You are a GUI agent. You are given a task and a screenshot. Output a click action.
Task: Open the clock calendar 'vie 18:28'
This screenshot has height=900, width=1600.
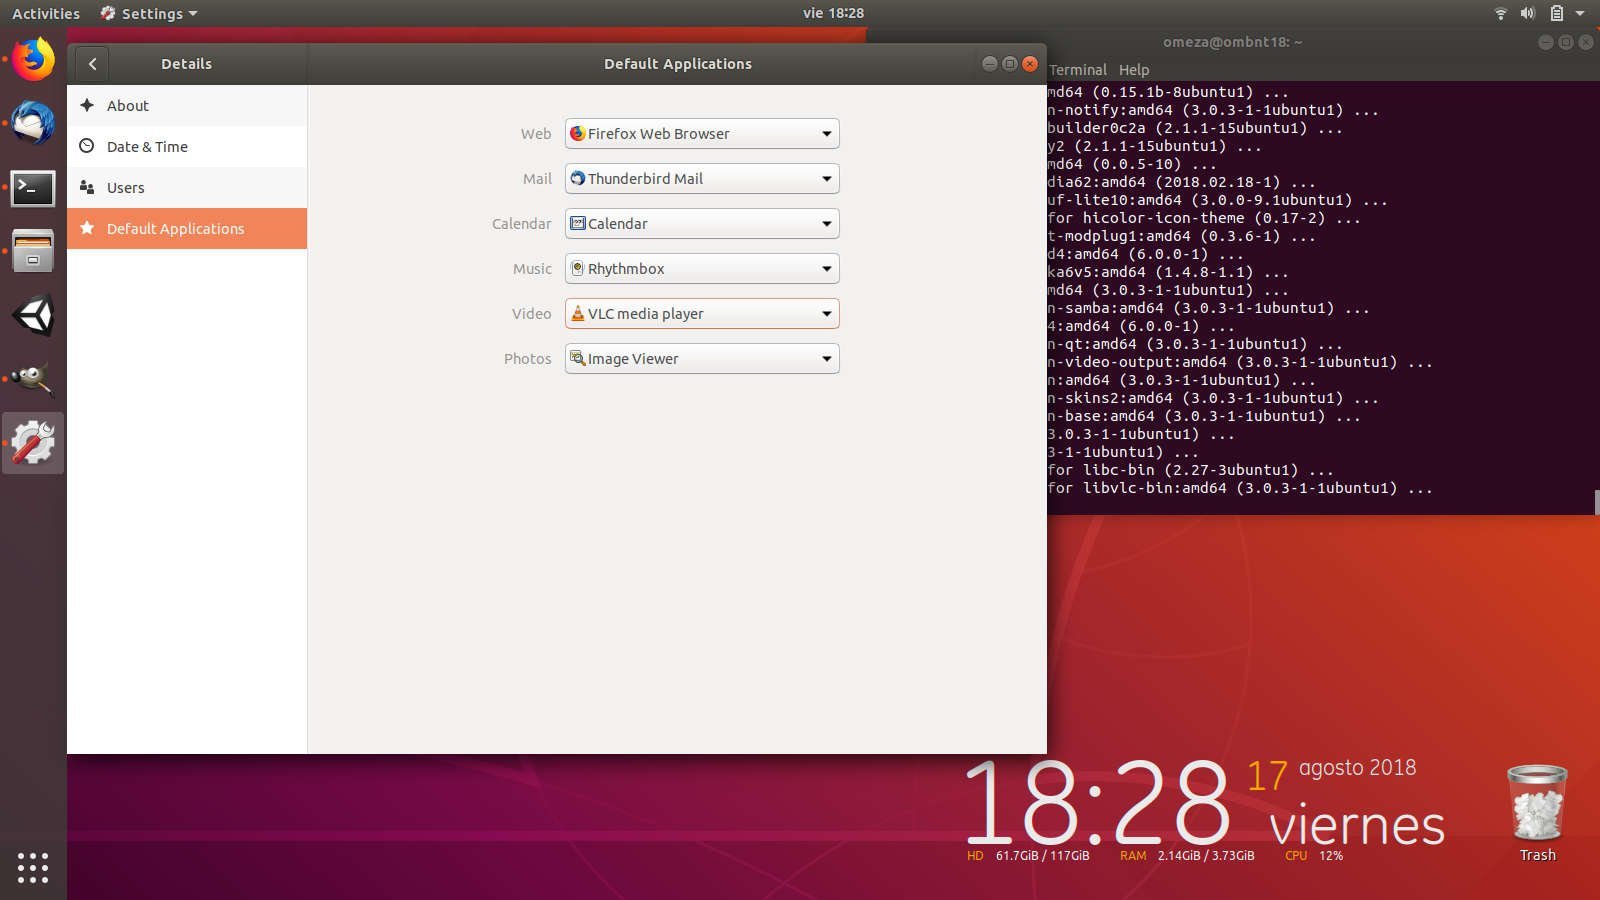(x=833, y=13)
